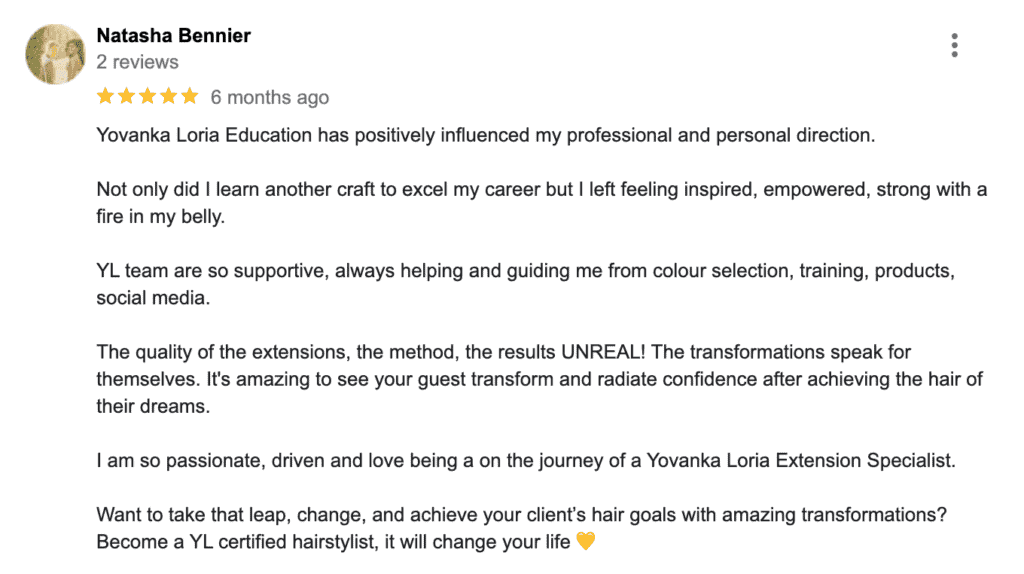
Task: Click the words "fire in my belly."
Action: click(160, 217)
